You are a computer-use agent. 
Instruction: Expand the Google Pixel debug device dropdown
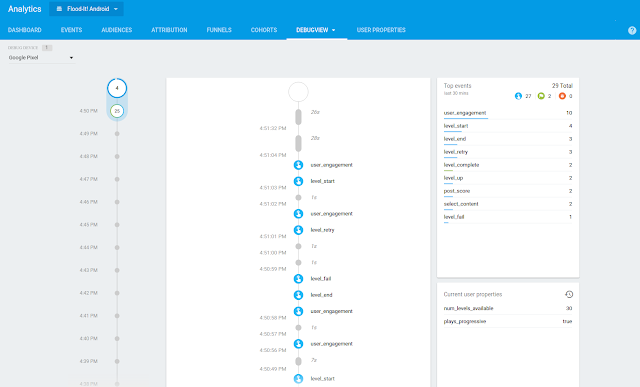coord(41,58)
